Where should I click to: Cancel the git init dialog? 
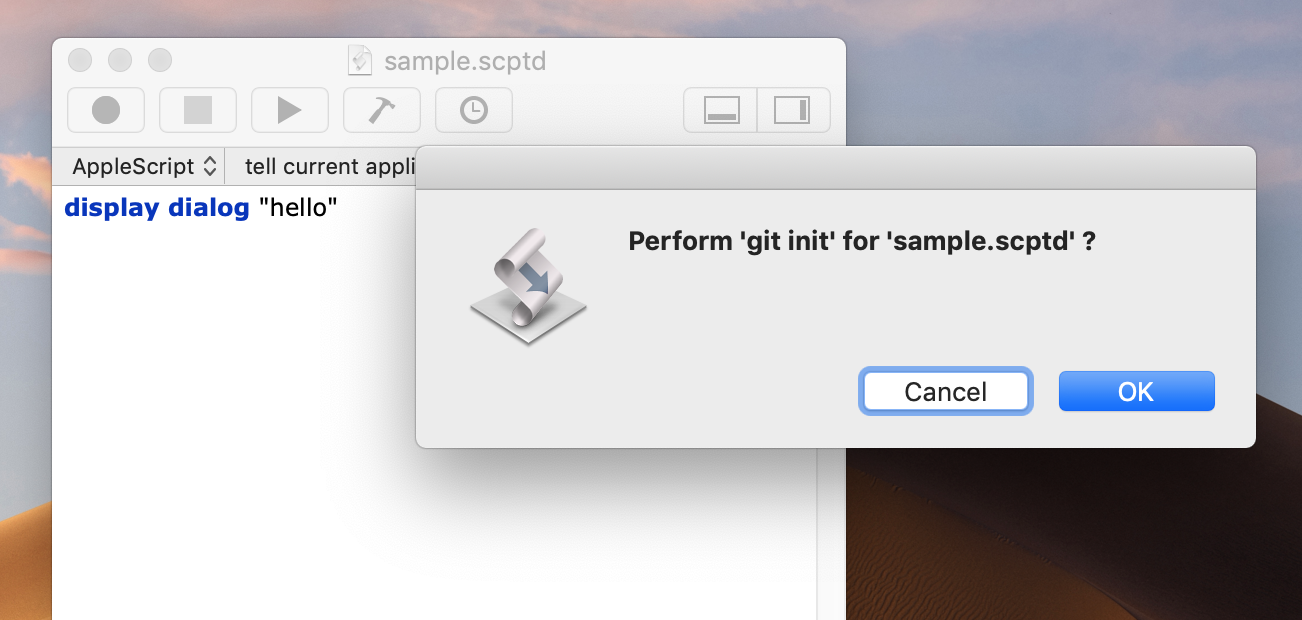click(946, 392)
